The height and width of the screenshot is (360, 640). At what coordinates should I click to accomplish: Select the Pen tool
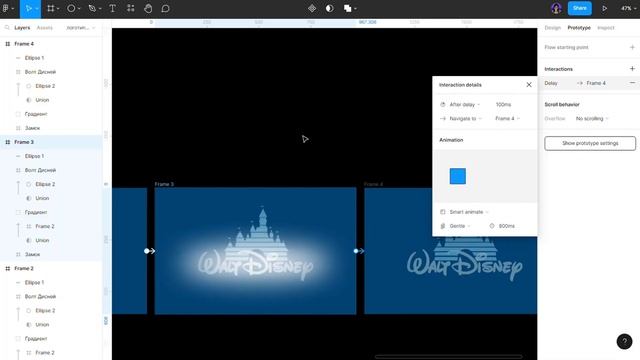point(92,9)
